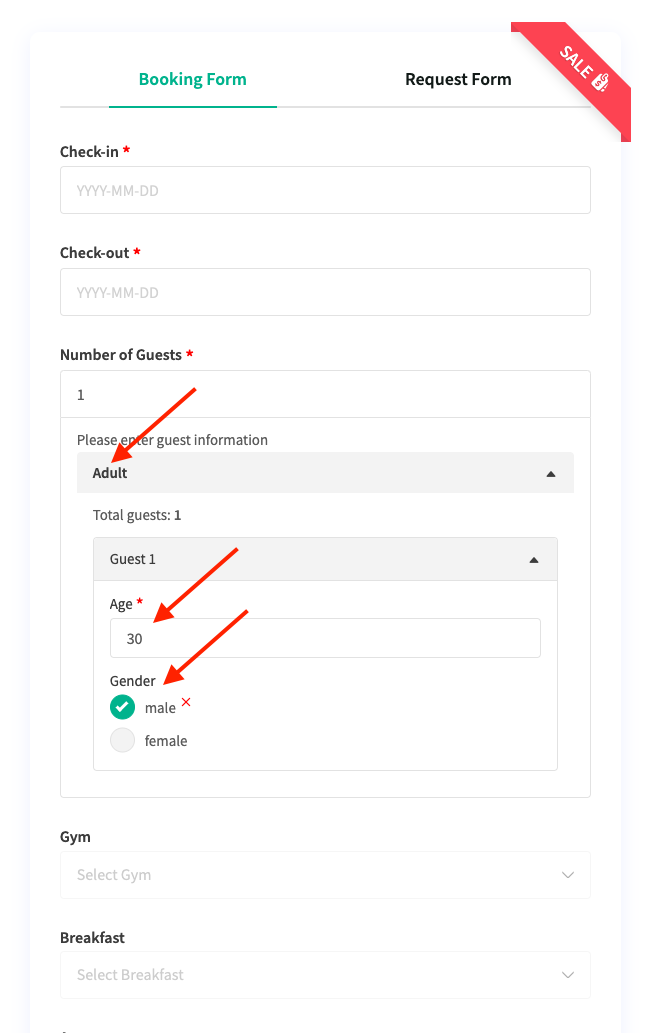This screenshot has height=1033, width=660.
Task: Click the Check-out date field
Action: tap(325, 292)
